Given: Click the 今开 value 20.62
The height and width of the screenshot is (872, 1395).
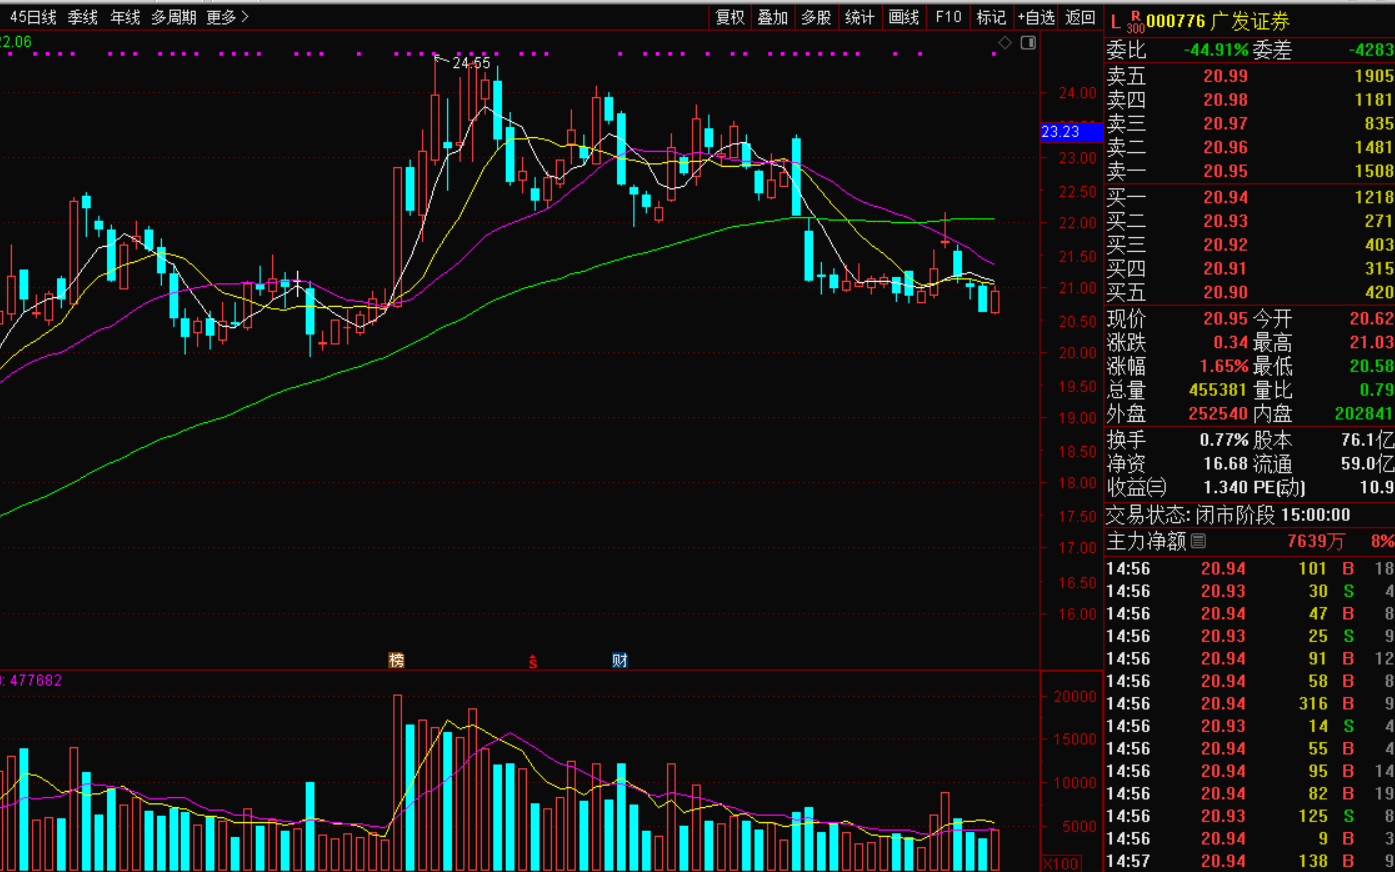Looking at the screenshot, I should pos(1372,319).
